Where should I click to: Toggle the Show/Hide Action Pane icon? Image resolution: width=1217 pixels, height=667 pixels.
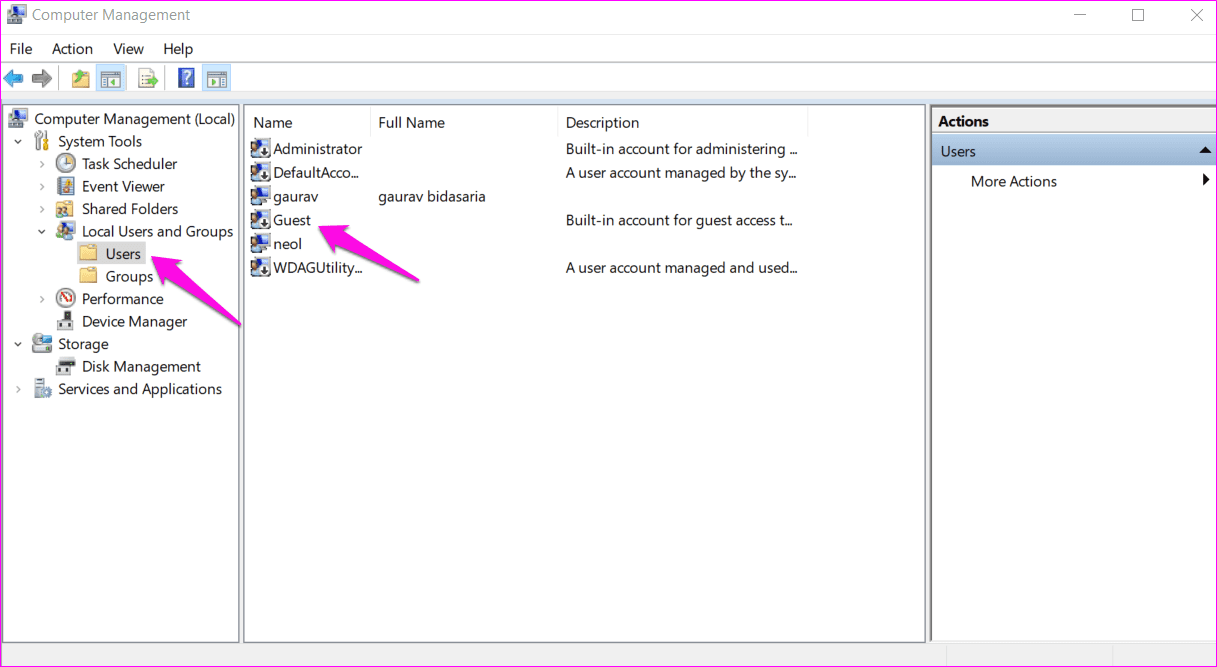(x=217, y=78)
